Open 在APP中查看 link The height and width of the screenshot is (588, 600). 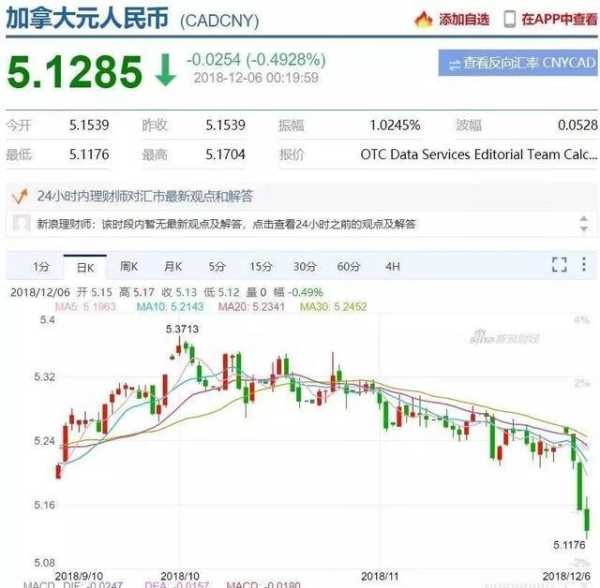(x=559, y=19)
